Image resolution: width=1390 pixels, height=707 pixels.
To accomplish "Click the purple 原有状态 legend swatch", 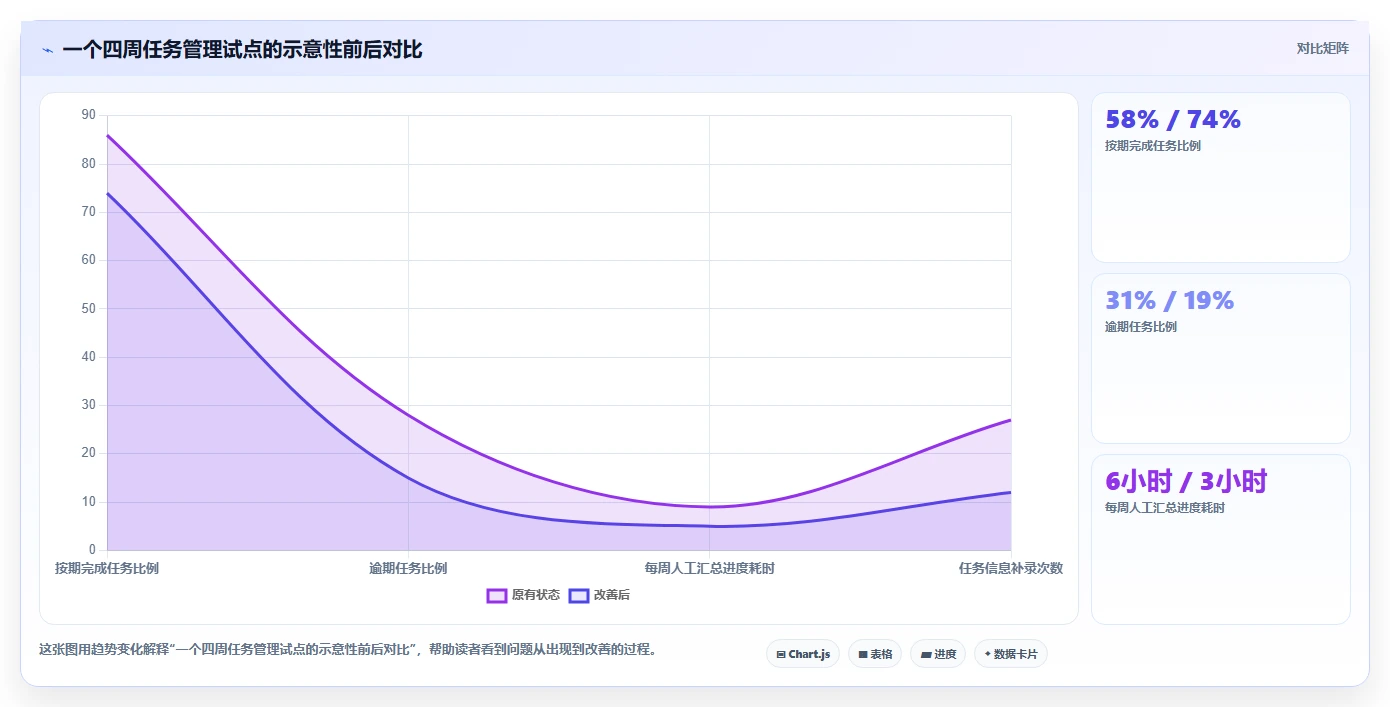I will pyautogui.click(x=497, y=595).
